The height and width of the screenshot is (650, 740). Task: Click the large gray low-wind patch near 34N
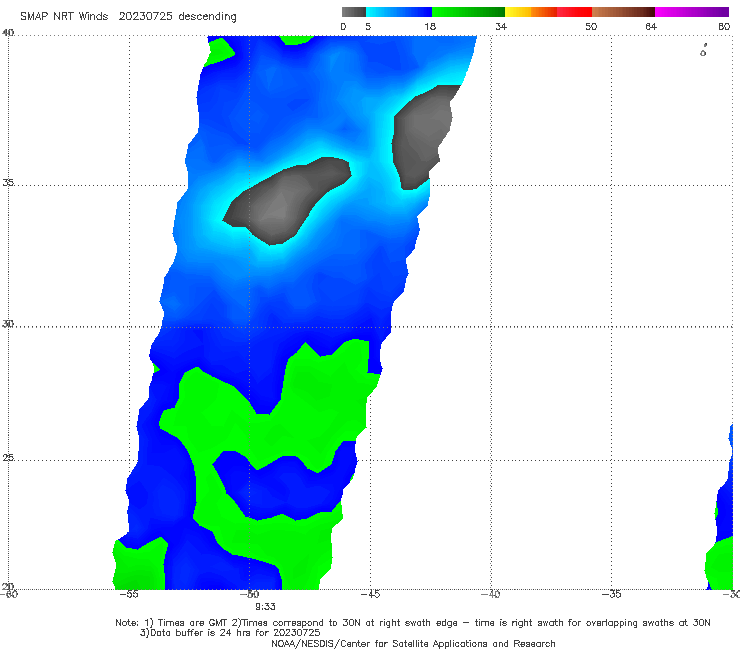tap(287, 201)
